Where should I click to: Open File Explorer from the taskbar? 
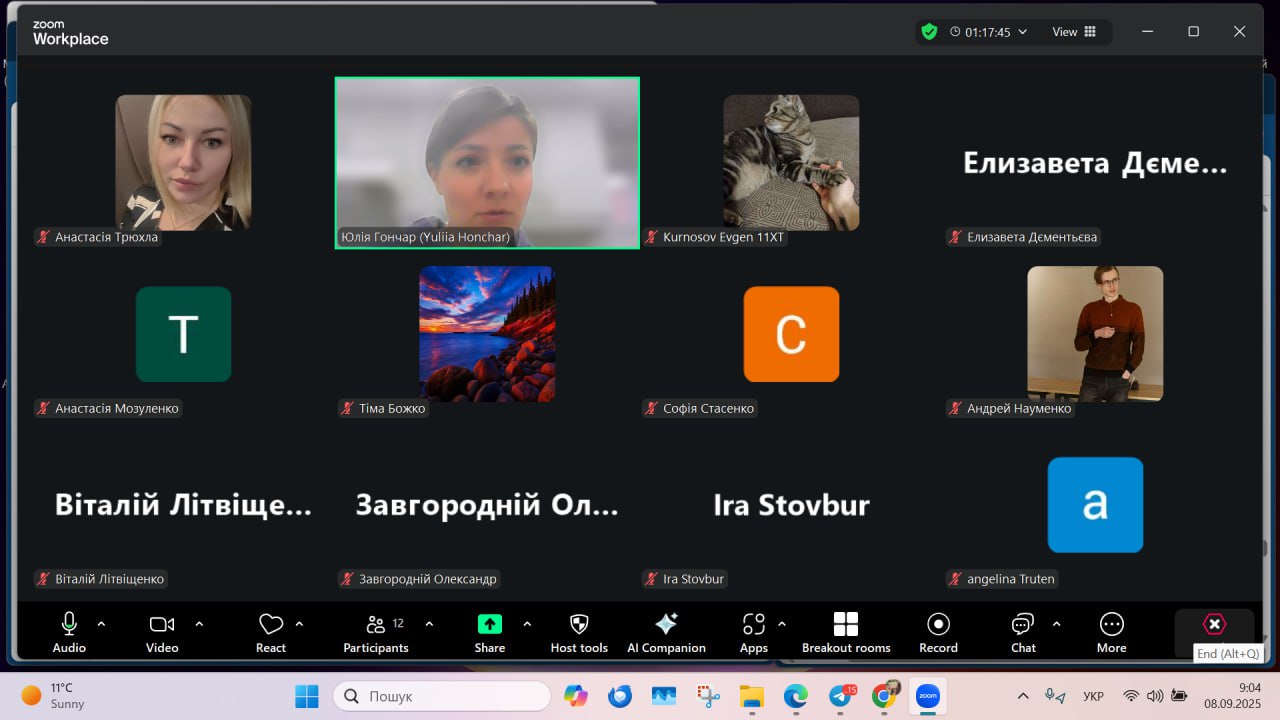pyautogui.click(x=752, y=696)
